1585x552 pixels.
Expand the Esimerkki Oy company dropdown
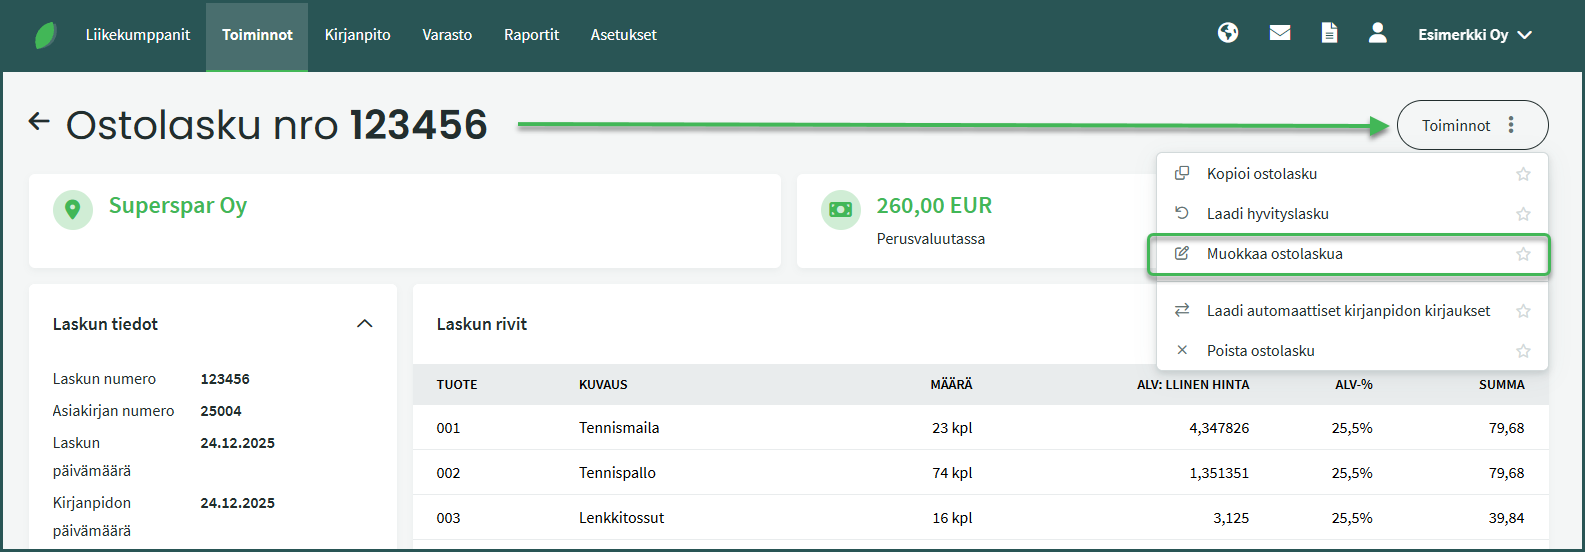(x=1474, y=35)
